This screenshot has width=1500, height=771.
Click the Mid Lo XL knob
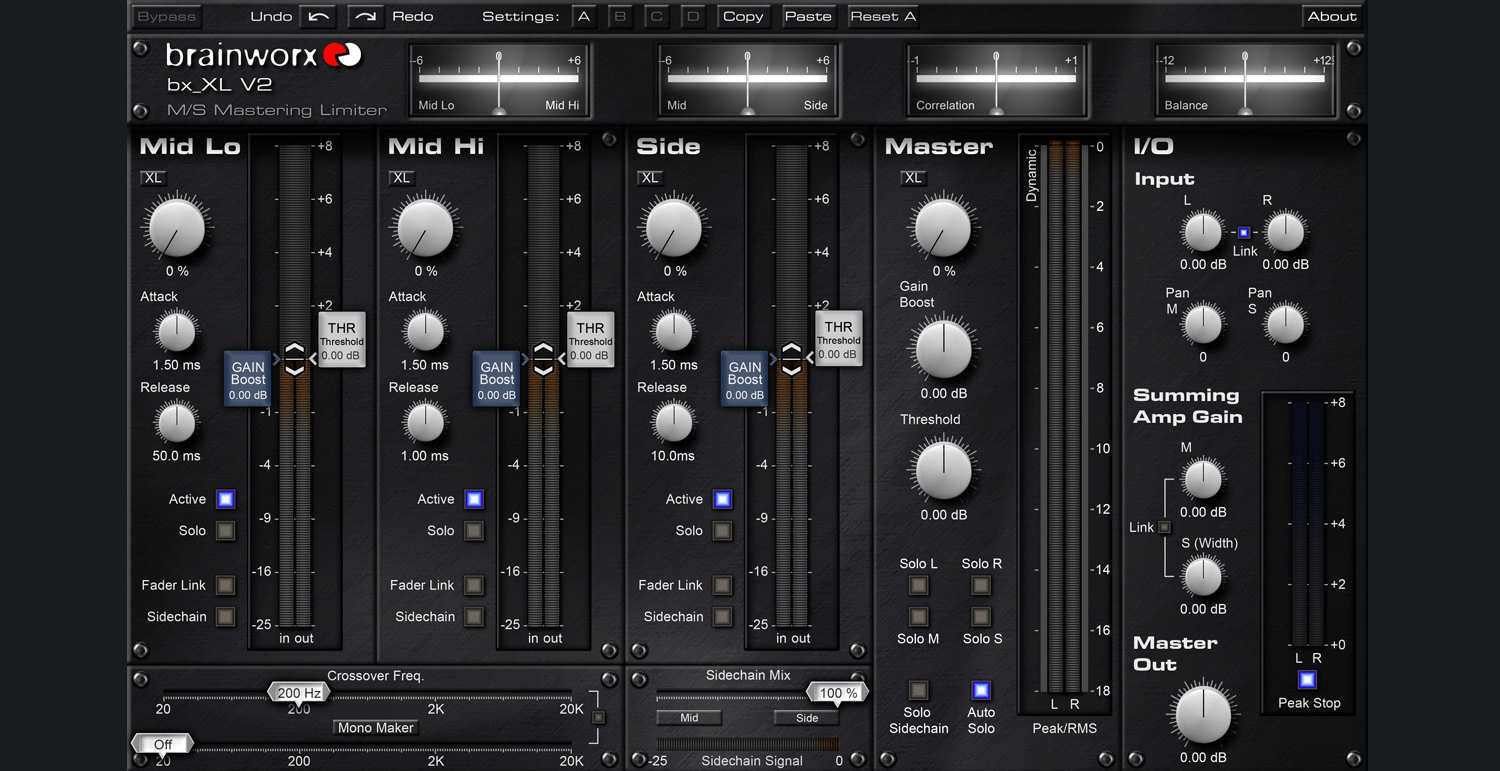click(177, 227)
